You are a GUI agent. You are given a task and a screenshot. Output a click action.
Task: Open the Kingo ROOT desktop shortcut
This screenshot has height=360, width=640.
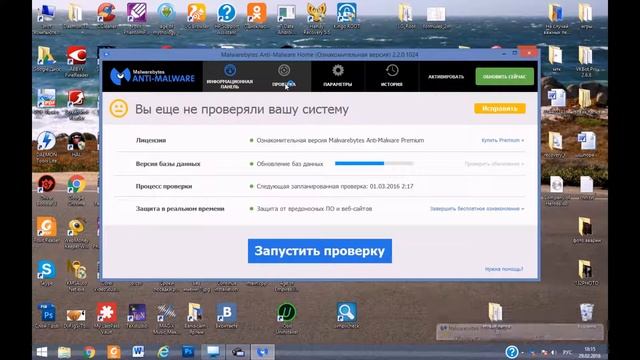[x=347, y=16]
